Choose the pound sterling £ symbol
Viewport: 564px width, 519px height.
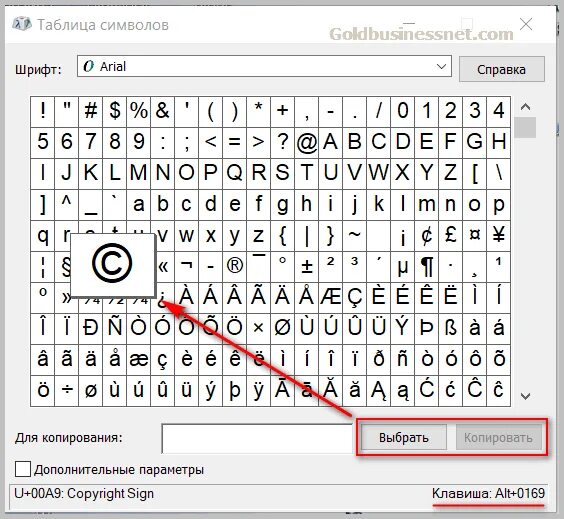pyautogui.click(x=450, y=236)
